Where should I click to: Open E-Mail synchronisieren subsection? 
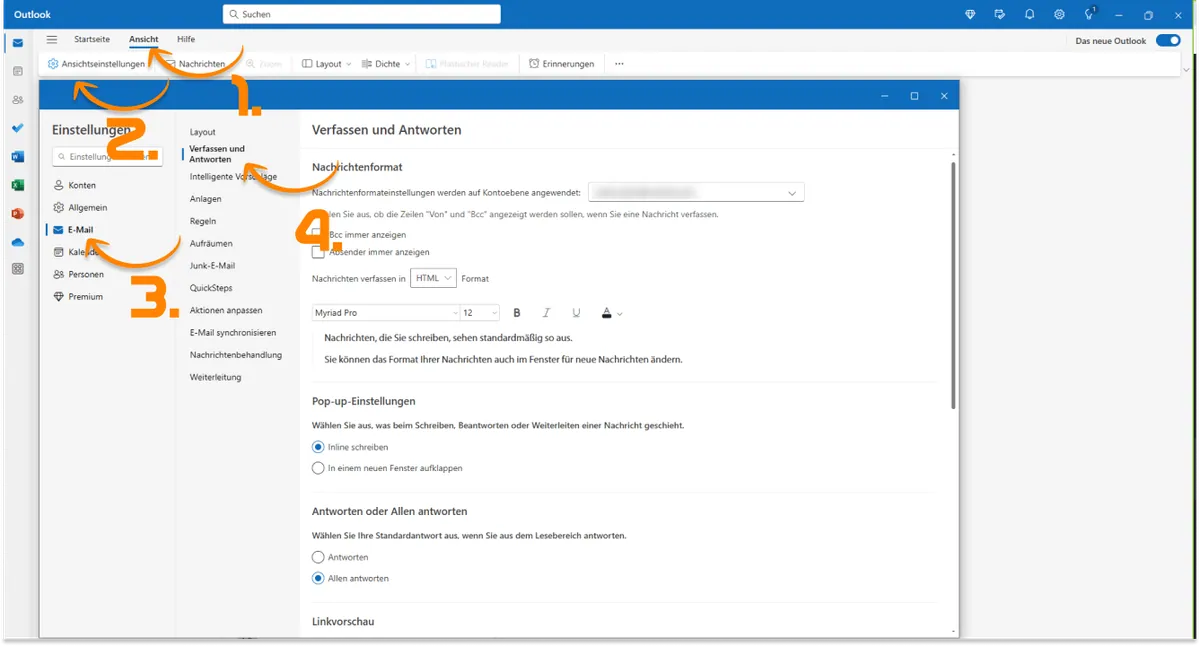coord(233,332)
